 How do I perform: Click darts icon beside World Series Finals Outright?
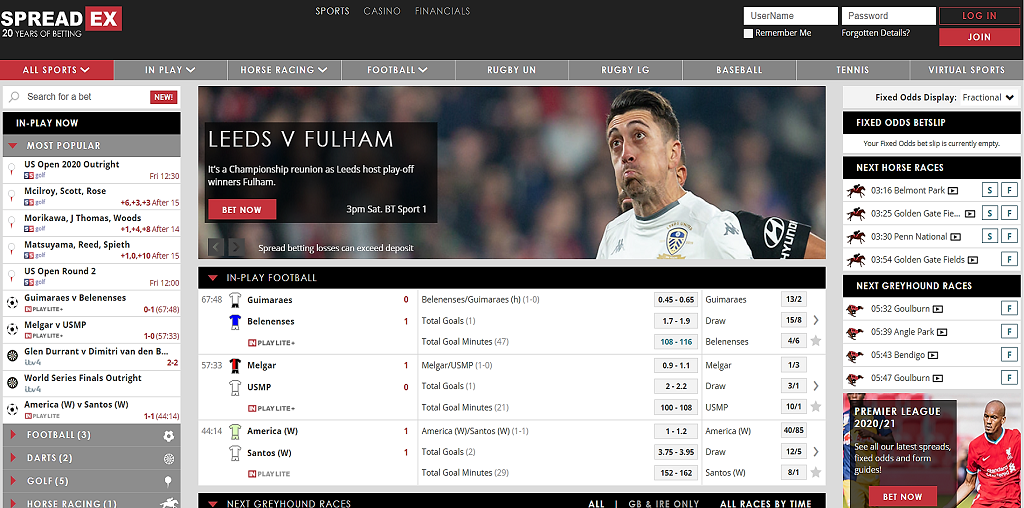(12, 383)
